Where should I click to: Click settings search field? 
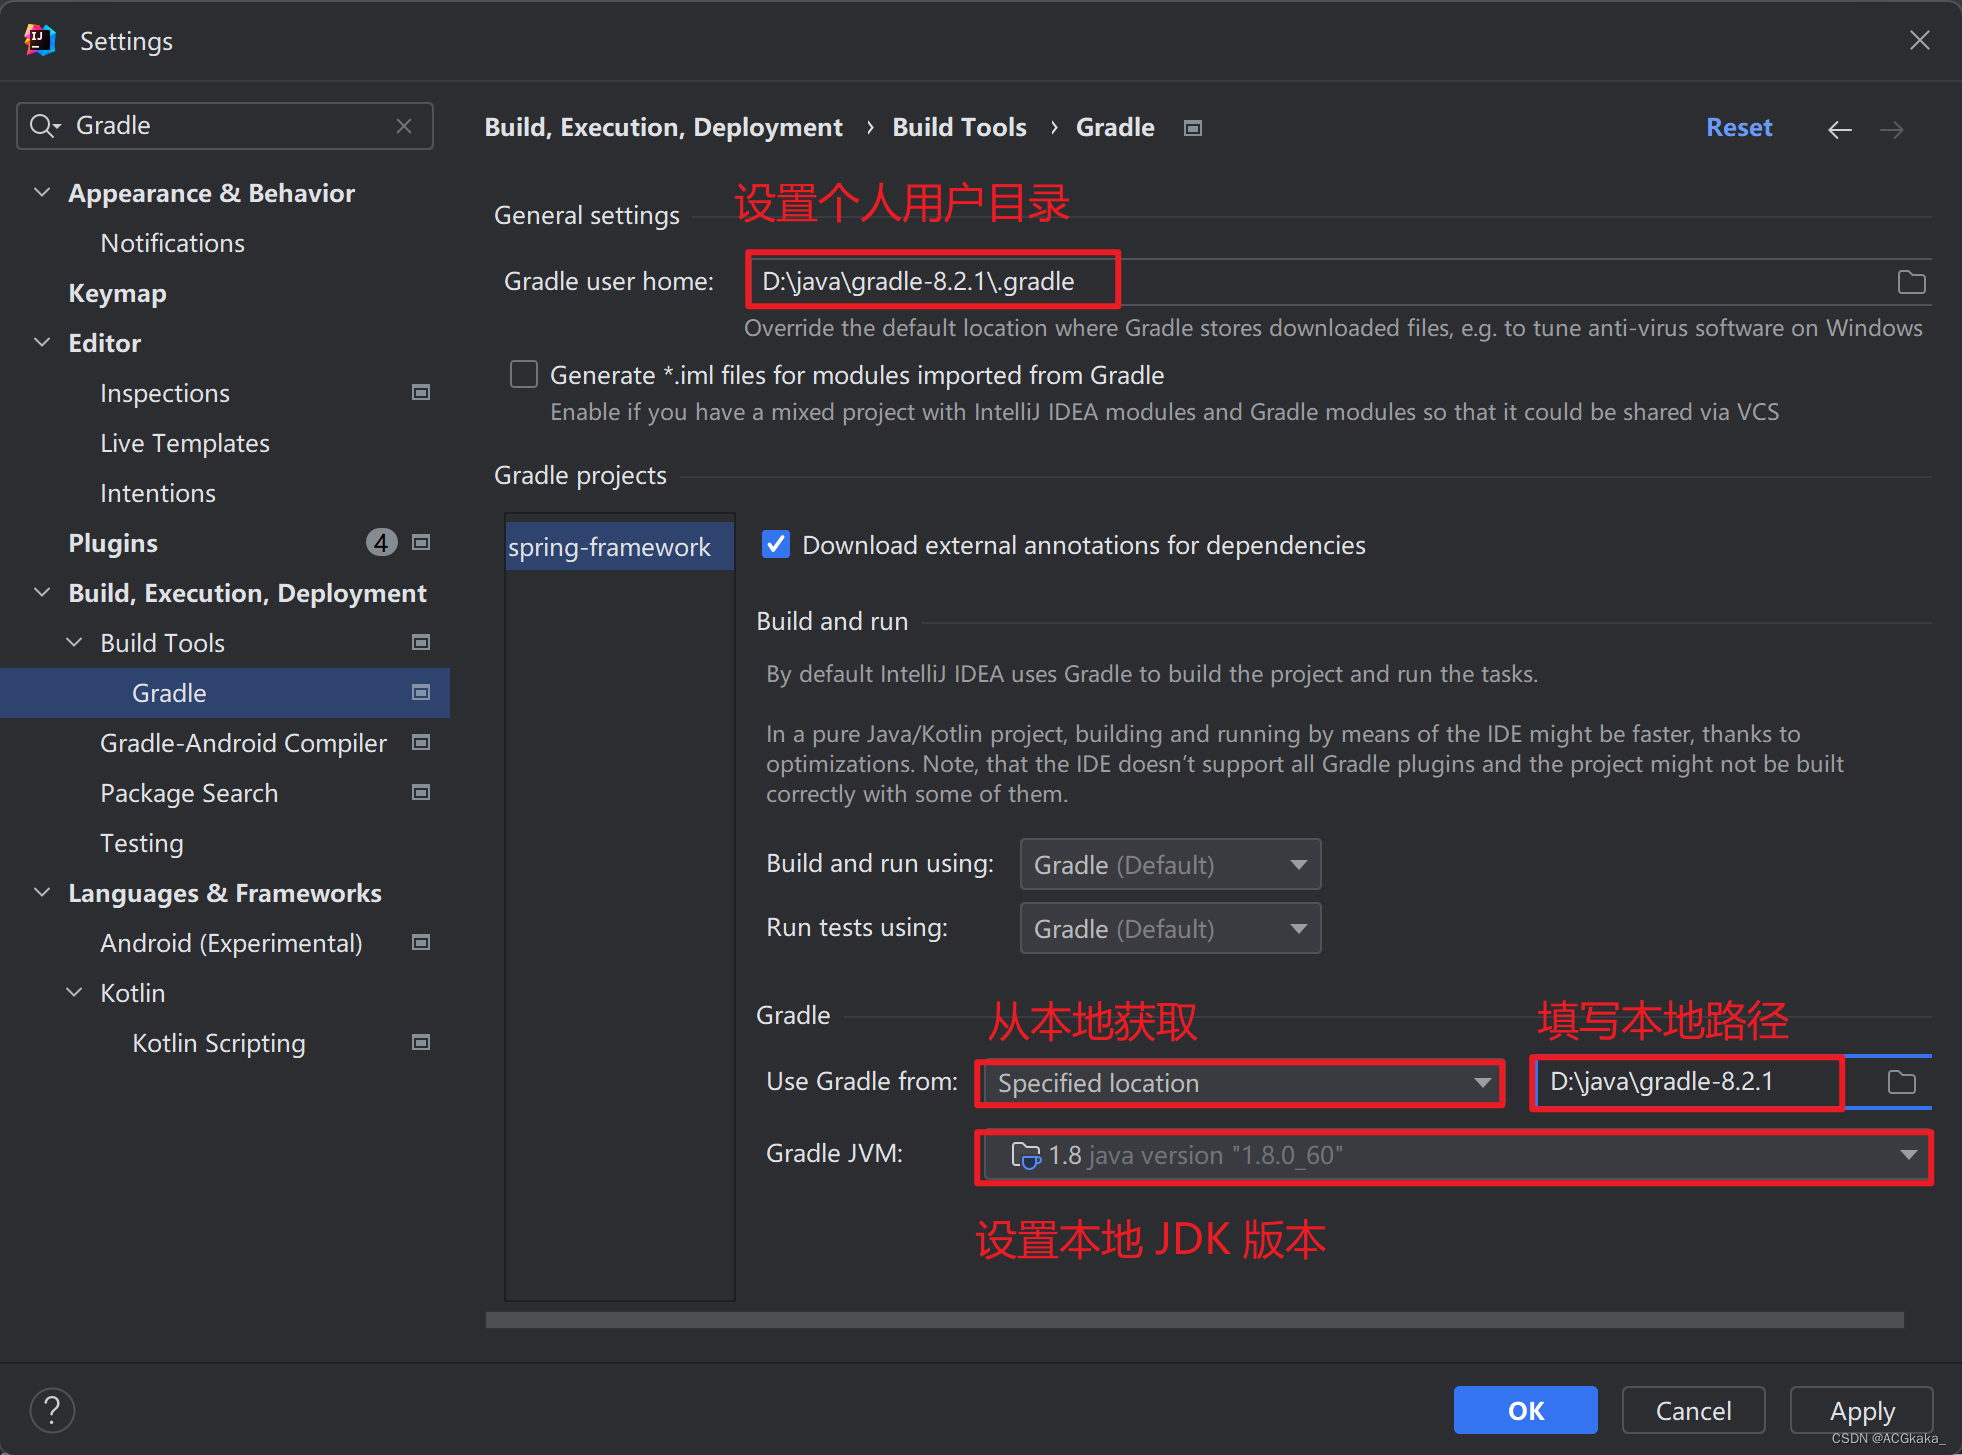pos(225,126)
